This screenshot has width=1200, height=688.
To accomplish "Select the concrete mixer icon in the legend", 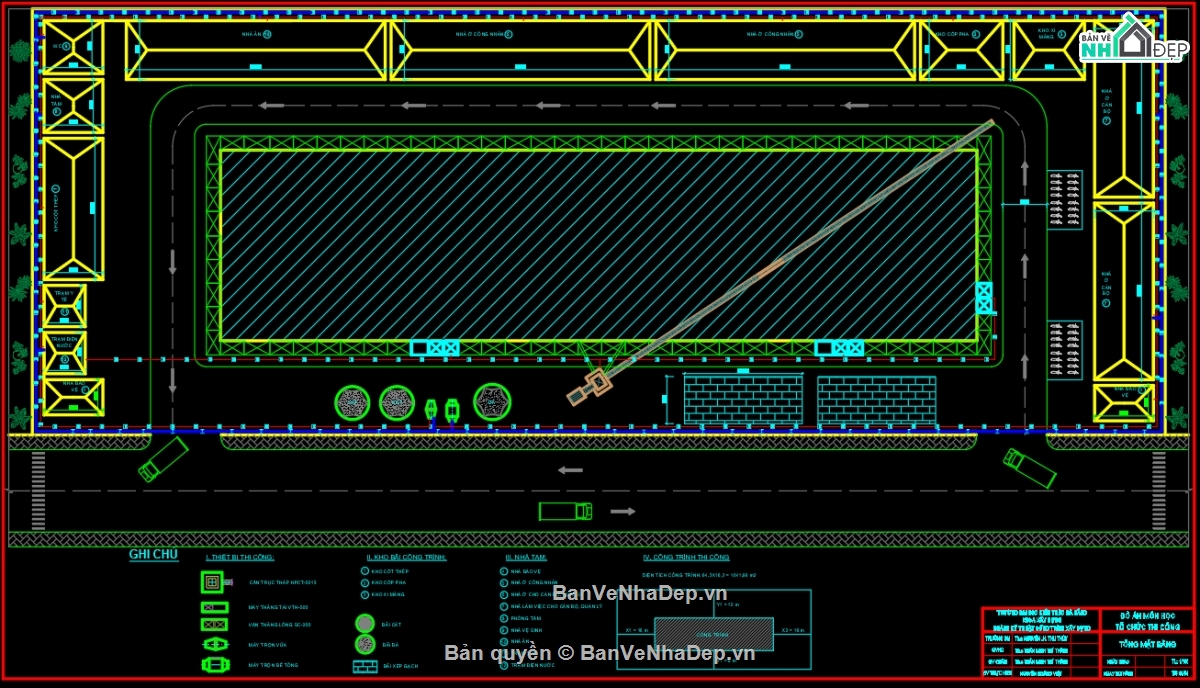I will tap(211, 664).
